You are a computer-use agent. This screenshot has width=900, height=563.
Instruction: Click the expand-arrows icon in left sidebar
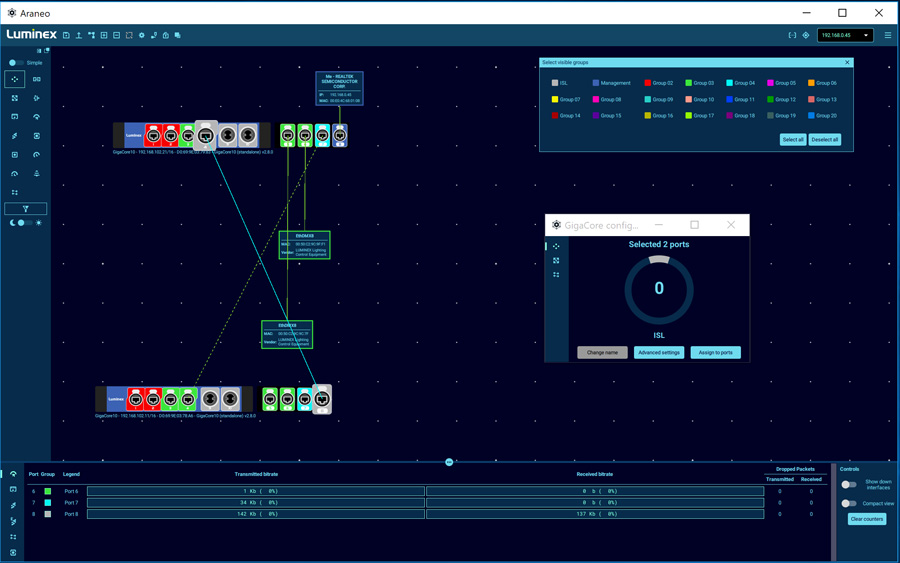[15, 98]
